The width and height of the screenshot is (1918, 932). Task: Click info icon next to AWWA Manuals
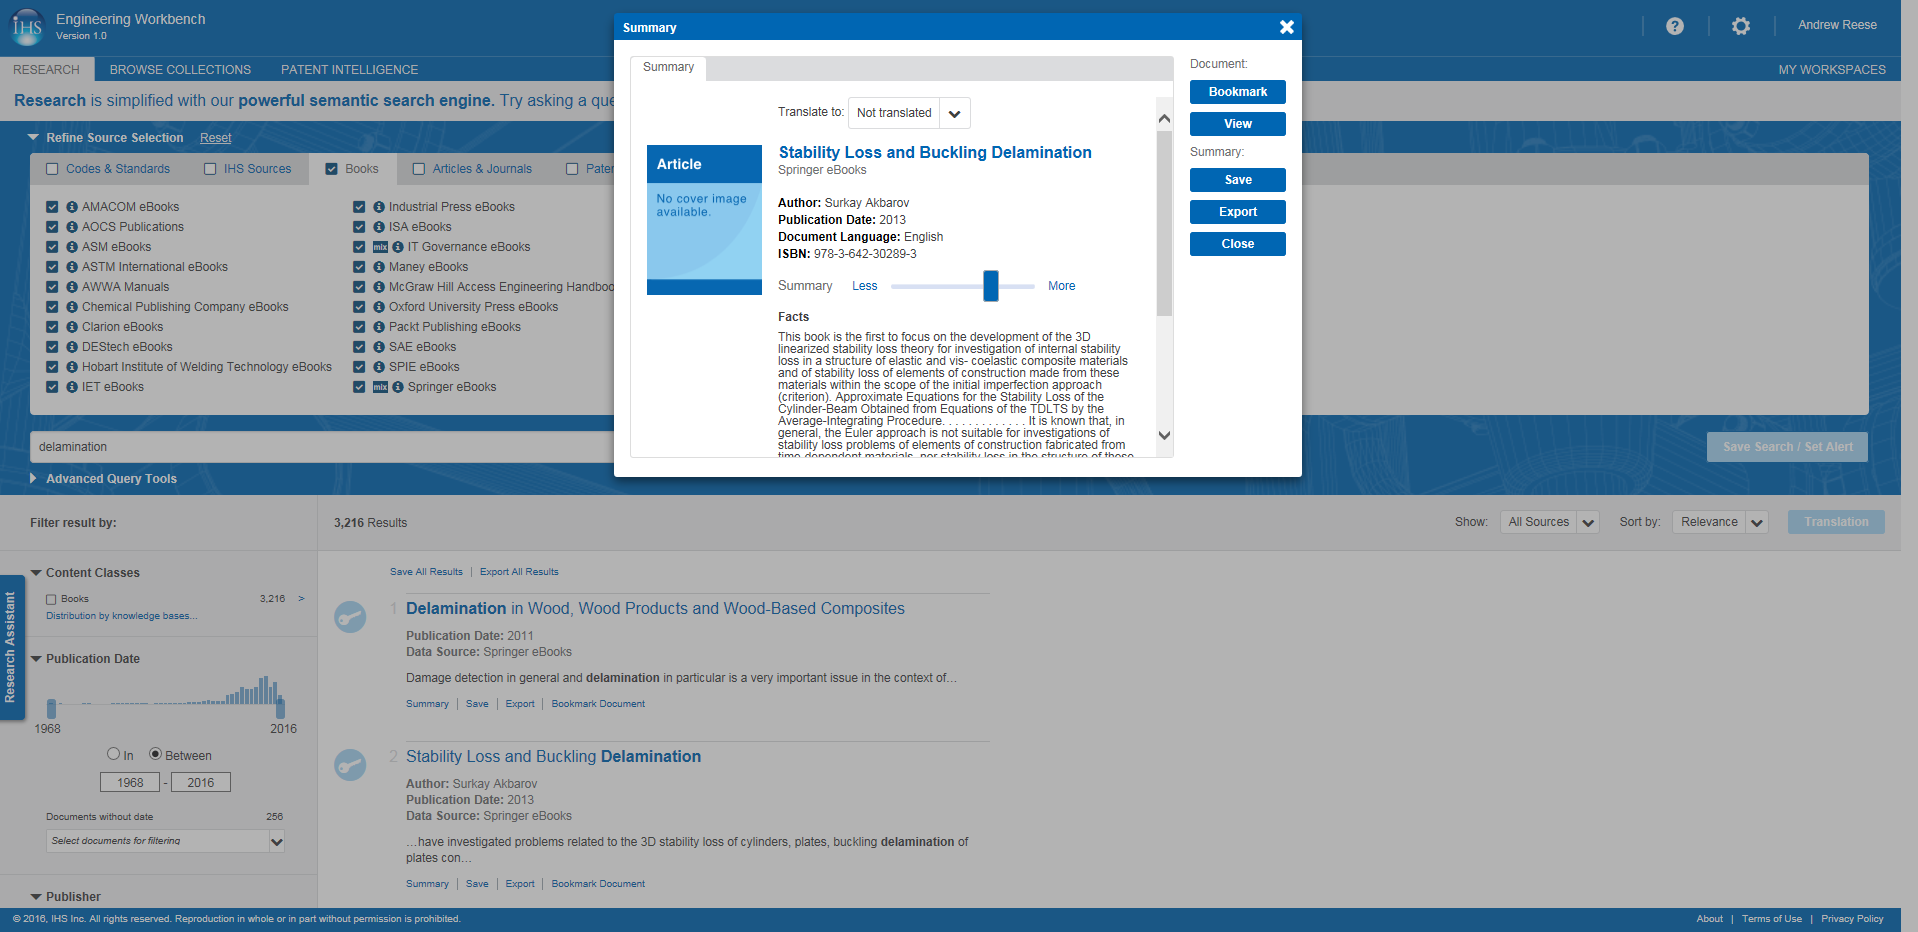[72, 287]
